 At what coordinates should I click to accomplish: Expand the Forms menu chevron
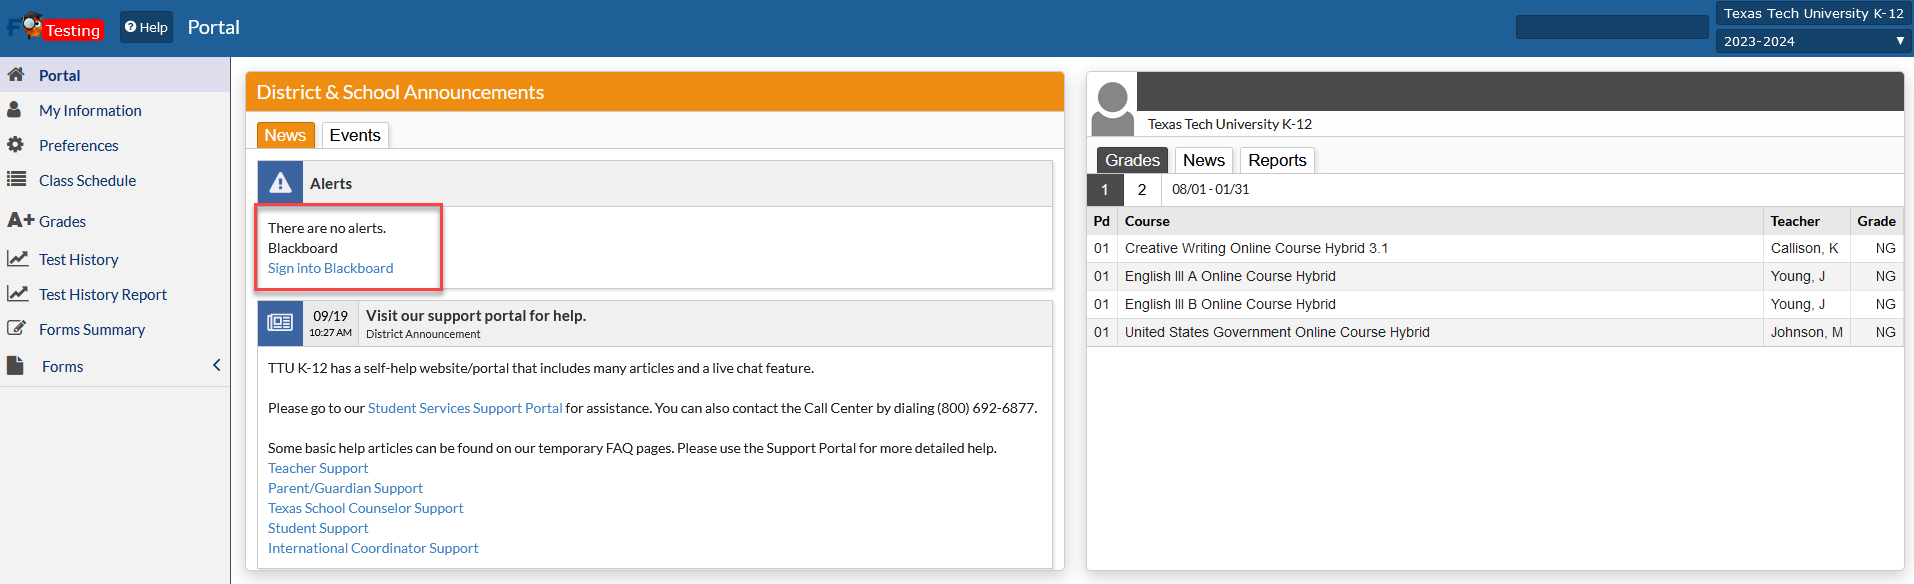(217, 365)
